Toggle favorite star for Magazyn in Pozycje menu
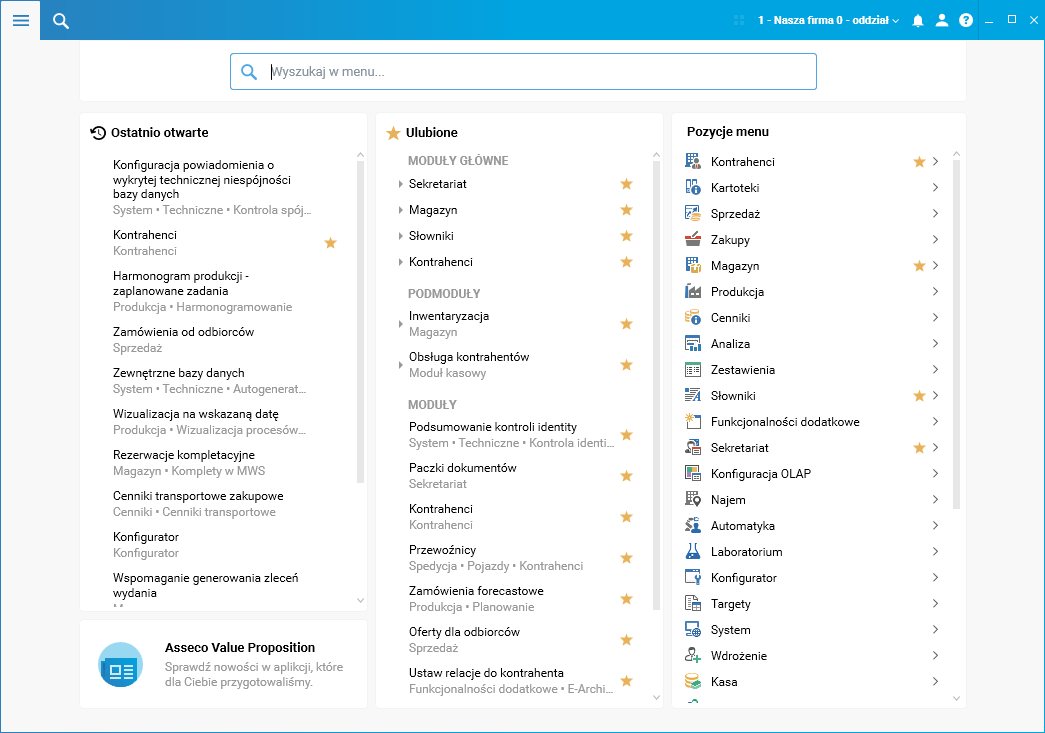Viewport: 1045px width, 733px height. click(919, 265)
